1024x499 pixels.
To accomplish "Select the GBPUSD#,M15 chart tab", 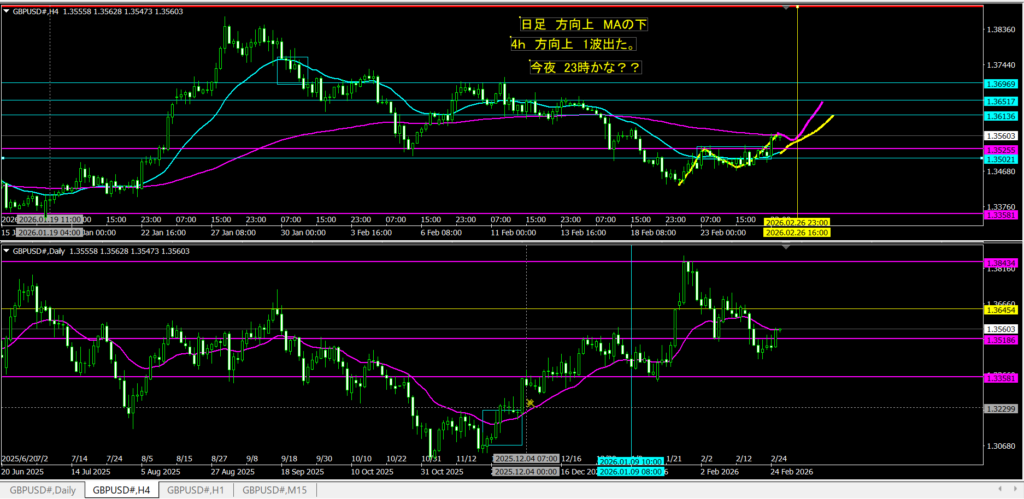I will point(276,490).
